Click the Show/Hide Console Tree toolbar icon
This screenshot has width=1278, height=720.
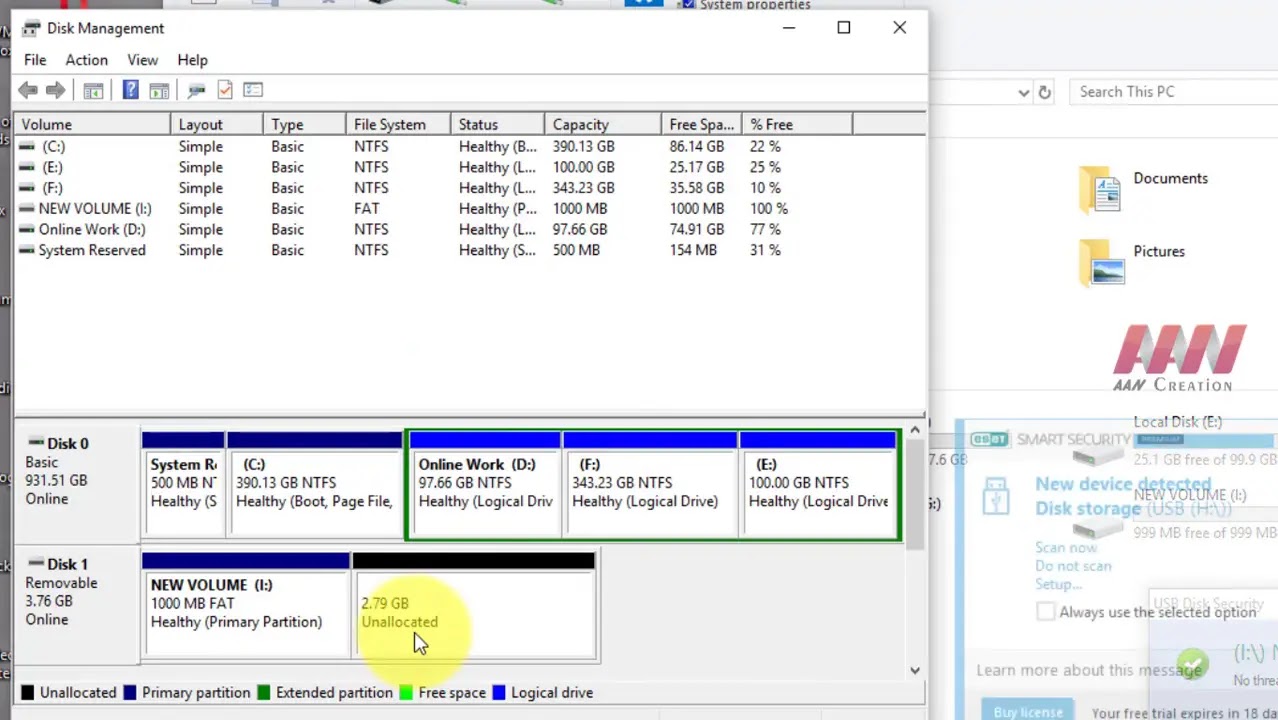93,91
